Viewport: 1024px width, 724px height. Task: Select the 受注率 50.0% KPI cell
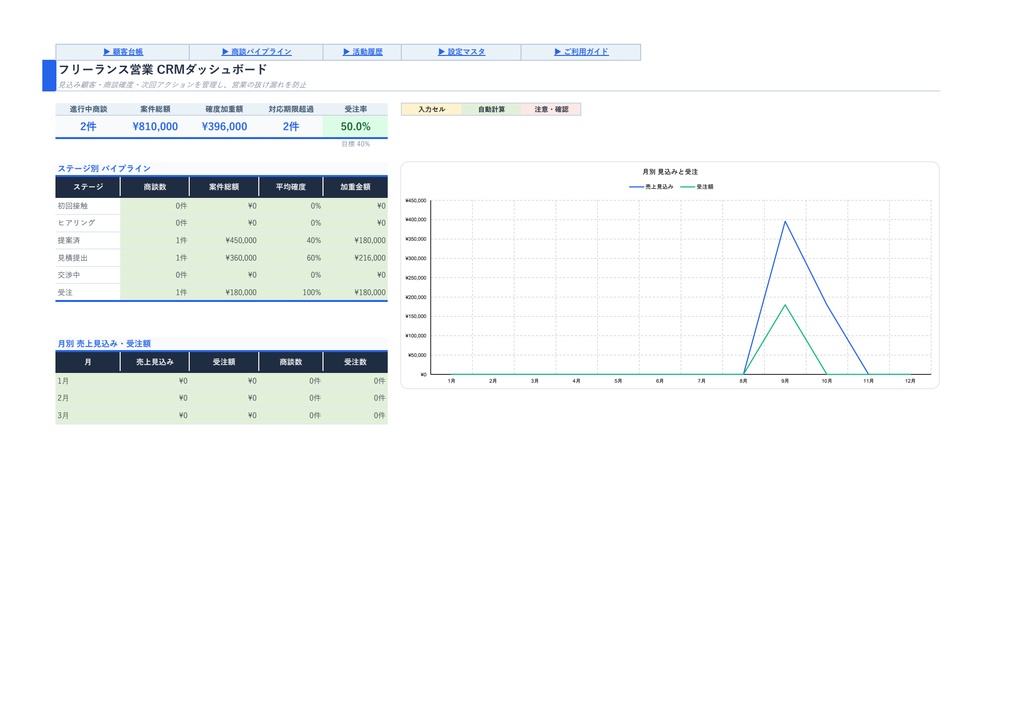coord(355,127)
